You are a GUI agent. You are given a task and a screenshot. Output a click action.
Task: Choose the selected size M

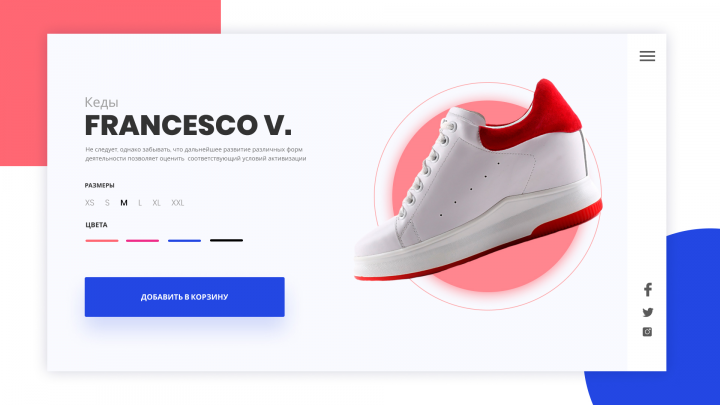[x=124, y=203]
